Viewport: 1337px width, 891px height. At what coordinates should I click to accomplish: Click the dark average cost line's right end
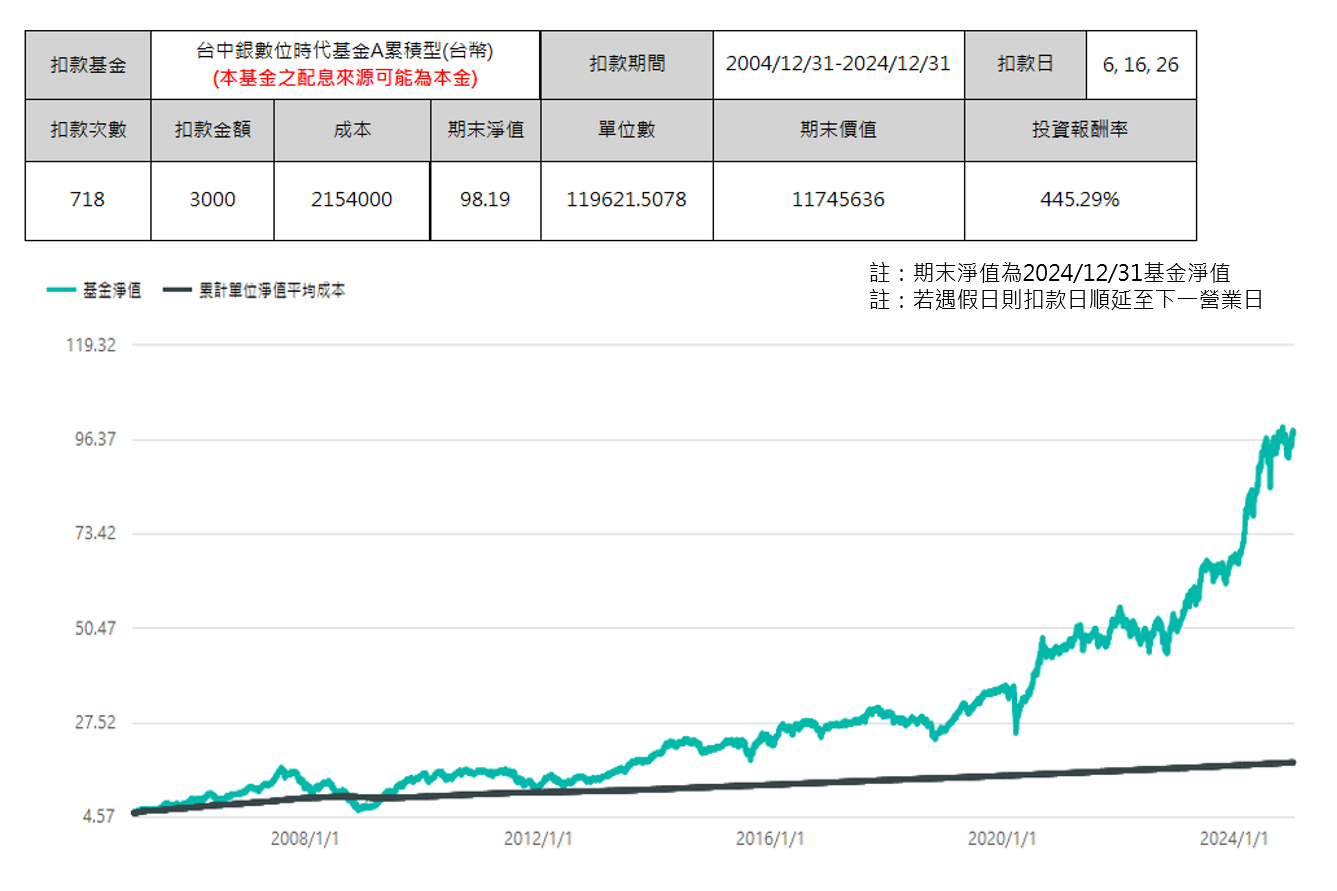(x=1292, y=762)
